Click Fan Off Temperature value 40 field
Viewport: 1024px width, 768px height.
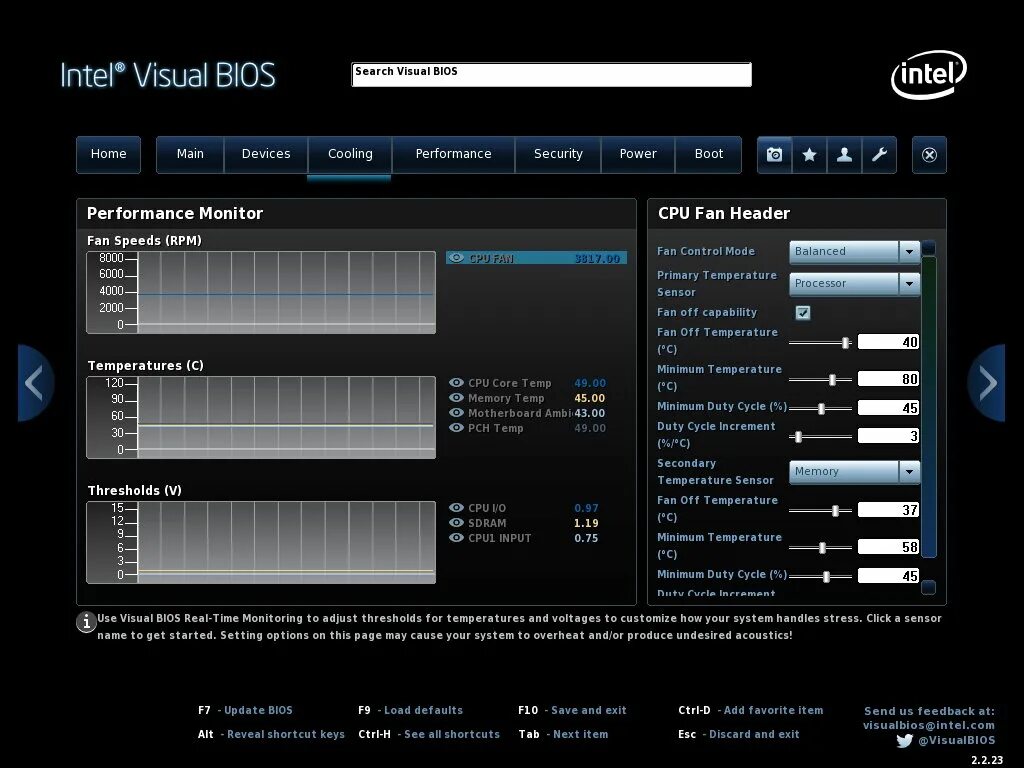[888, 342]
